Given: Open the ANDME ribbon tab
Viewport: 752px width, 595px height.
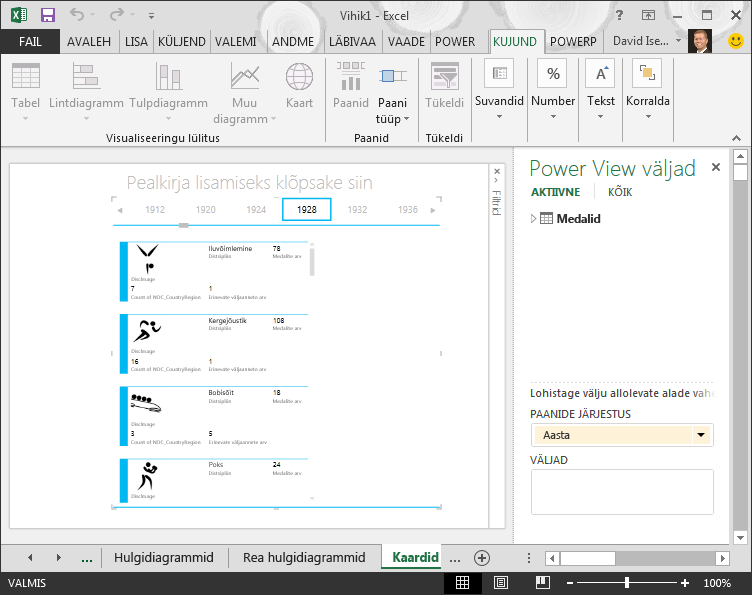Looking at the screenshot, I should tap(293, 42).
